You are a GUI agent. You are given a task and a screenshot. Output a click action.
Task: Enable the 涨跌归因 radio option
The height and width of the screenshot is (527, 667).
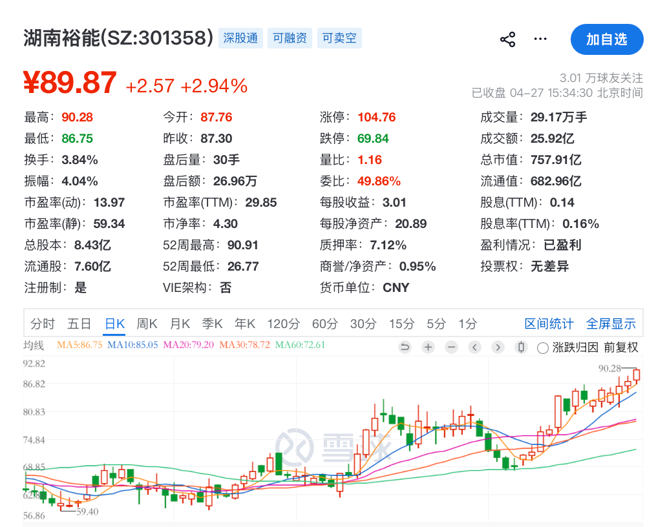543,348
